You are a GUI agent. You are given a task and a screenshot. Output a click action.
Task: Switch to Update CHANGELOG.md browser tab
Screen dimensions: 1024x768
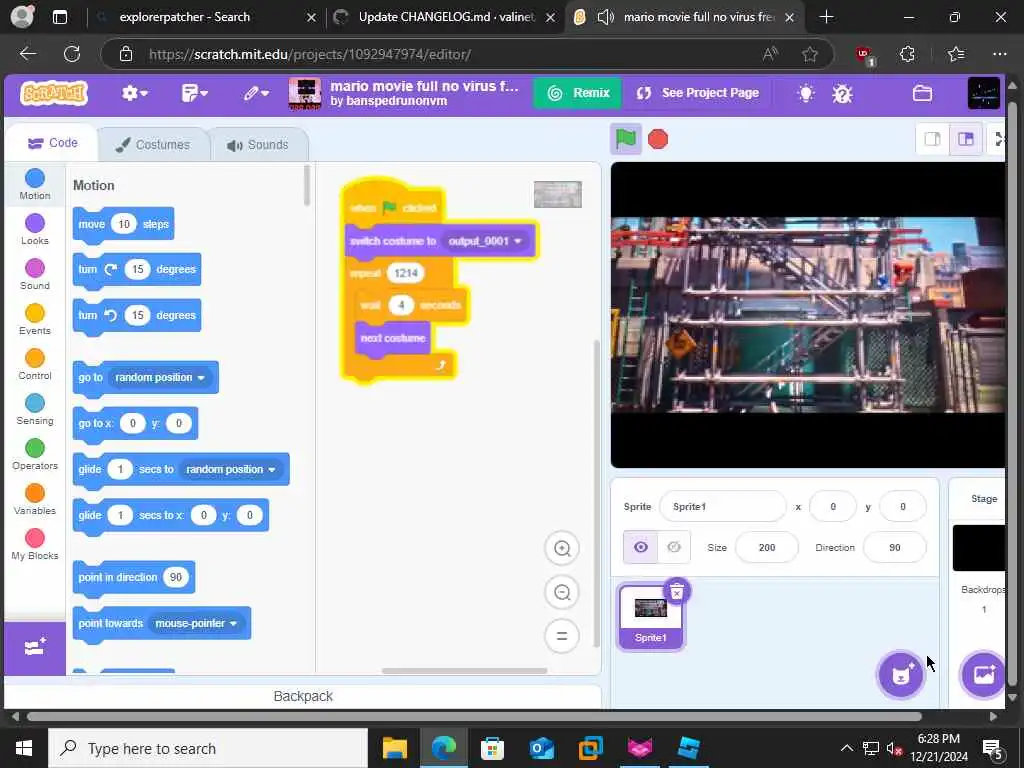coord(447,17)
